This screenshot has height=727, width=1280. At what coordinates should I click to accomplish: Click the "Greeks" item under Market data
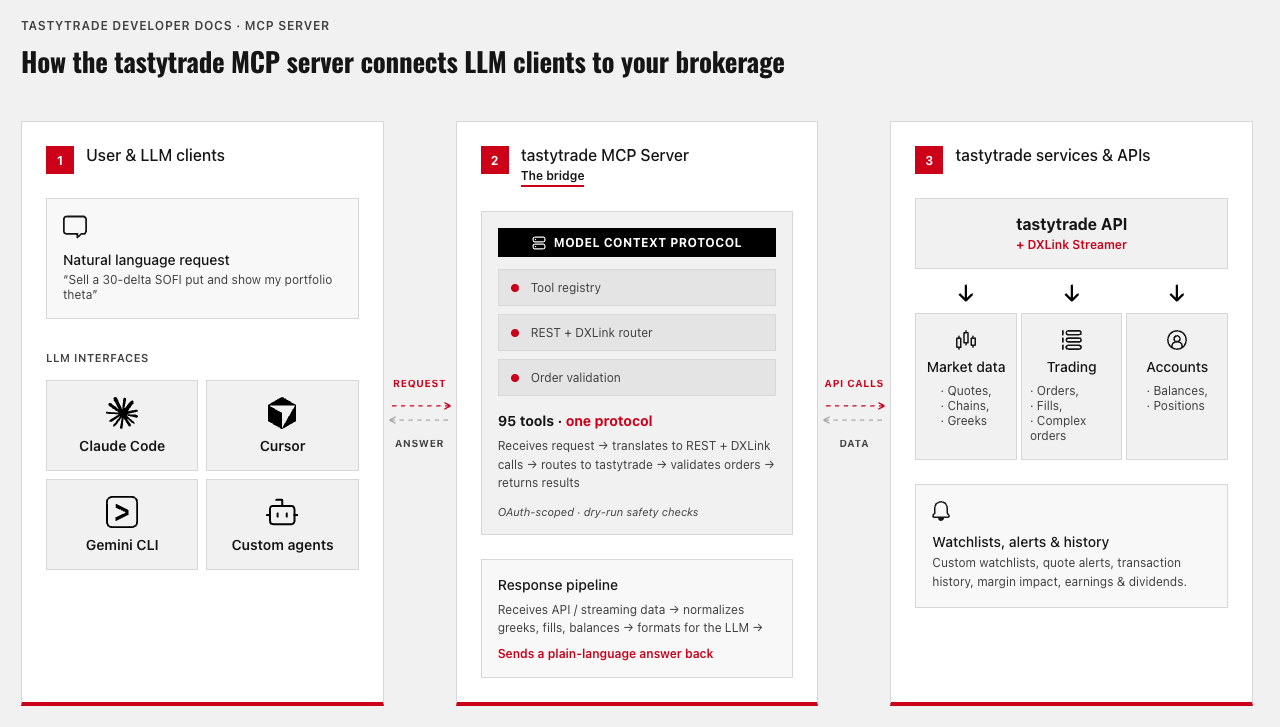964,421
